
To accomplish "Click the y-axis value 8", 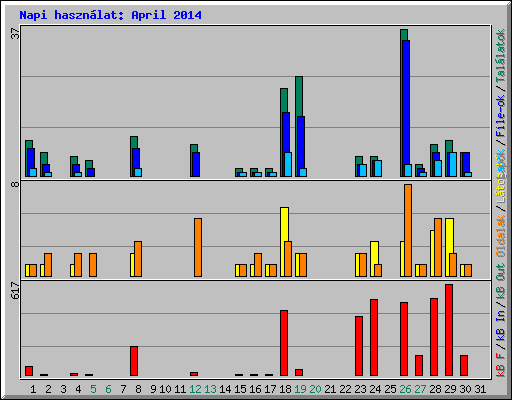I will (x=15, y=184).
